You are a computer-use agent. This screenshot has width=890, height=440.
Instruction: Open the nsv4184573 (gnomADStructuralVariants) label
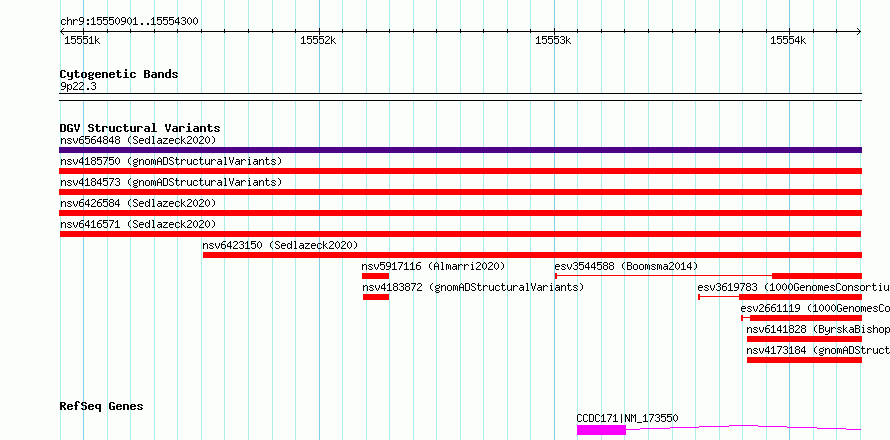pos(171,182)
